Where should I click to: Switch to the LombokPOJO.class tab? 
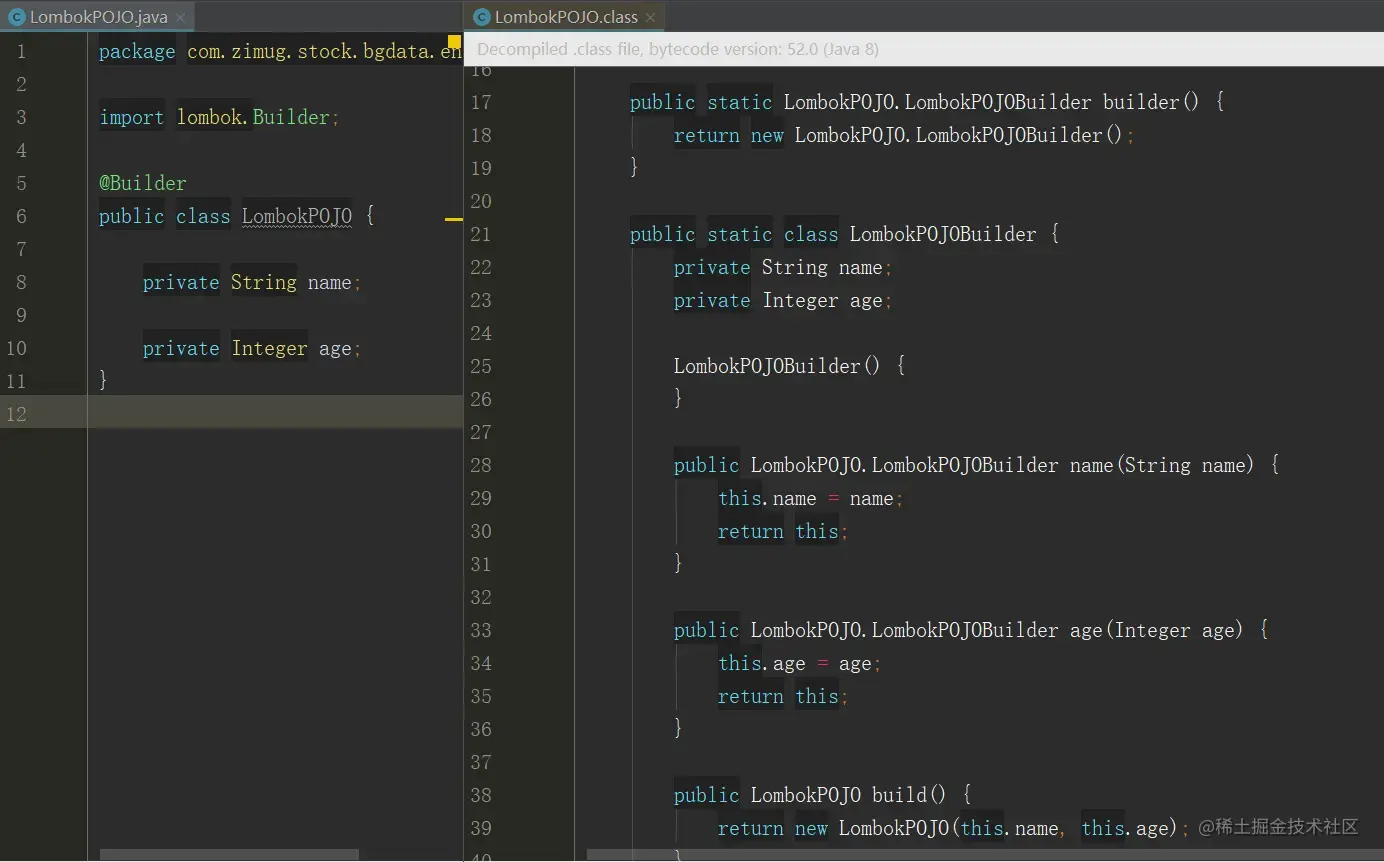pos(565,17)
